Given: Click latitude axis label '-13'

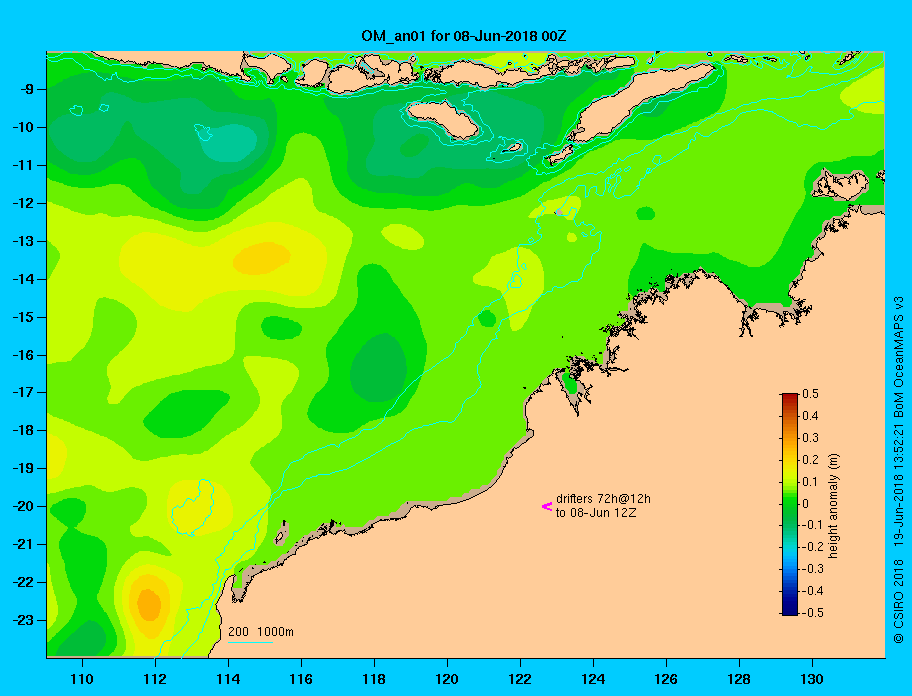Looking at the screenshot, I should (23, 241).
